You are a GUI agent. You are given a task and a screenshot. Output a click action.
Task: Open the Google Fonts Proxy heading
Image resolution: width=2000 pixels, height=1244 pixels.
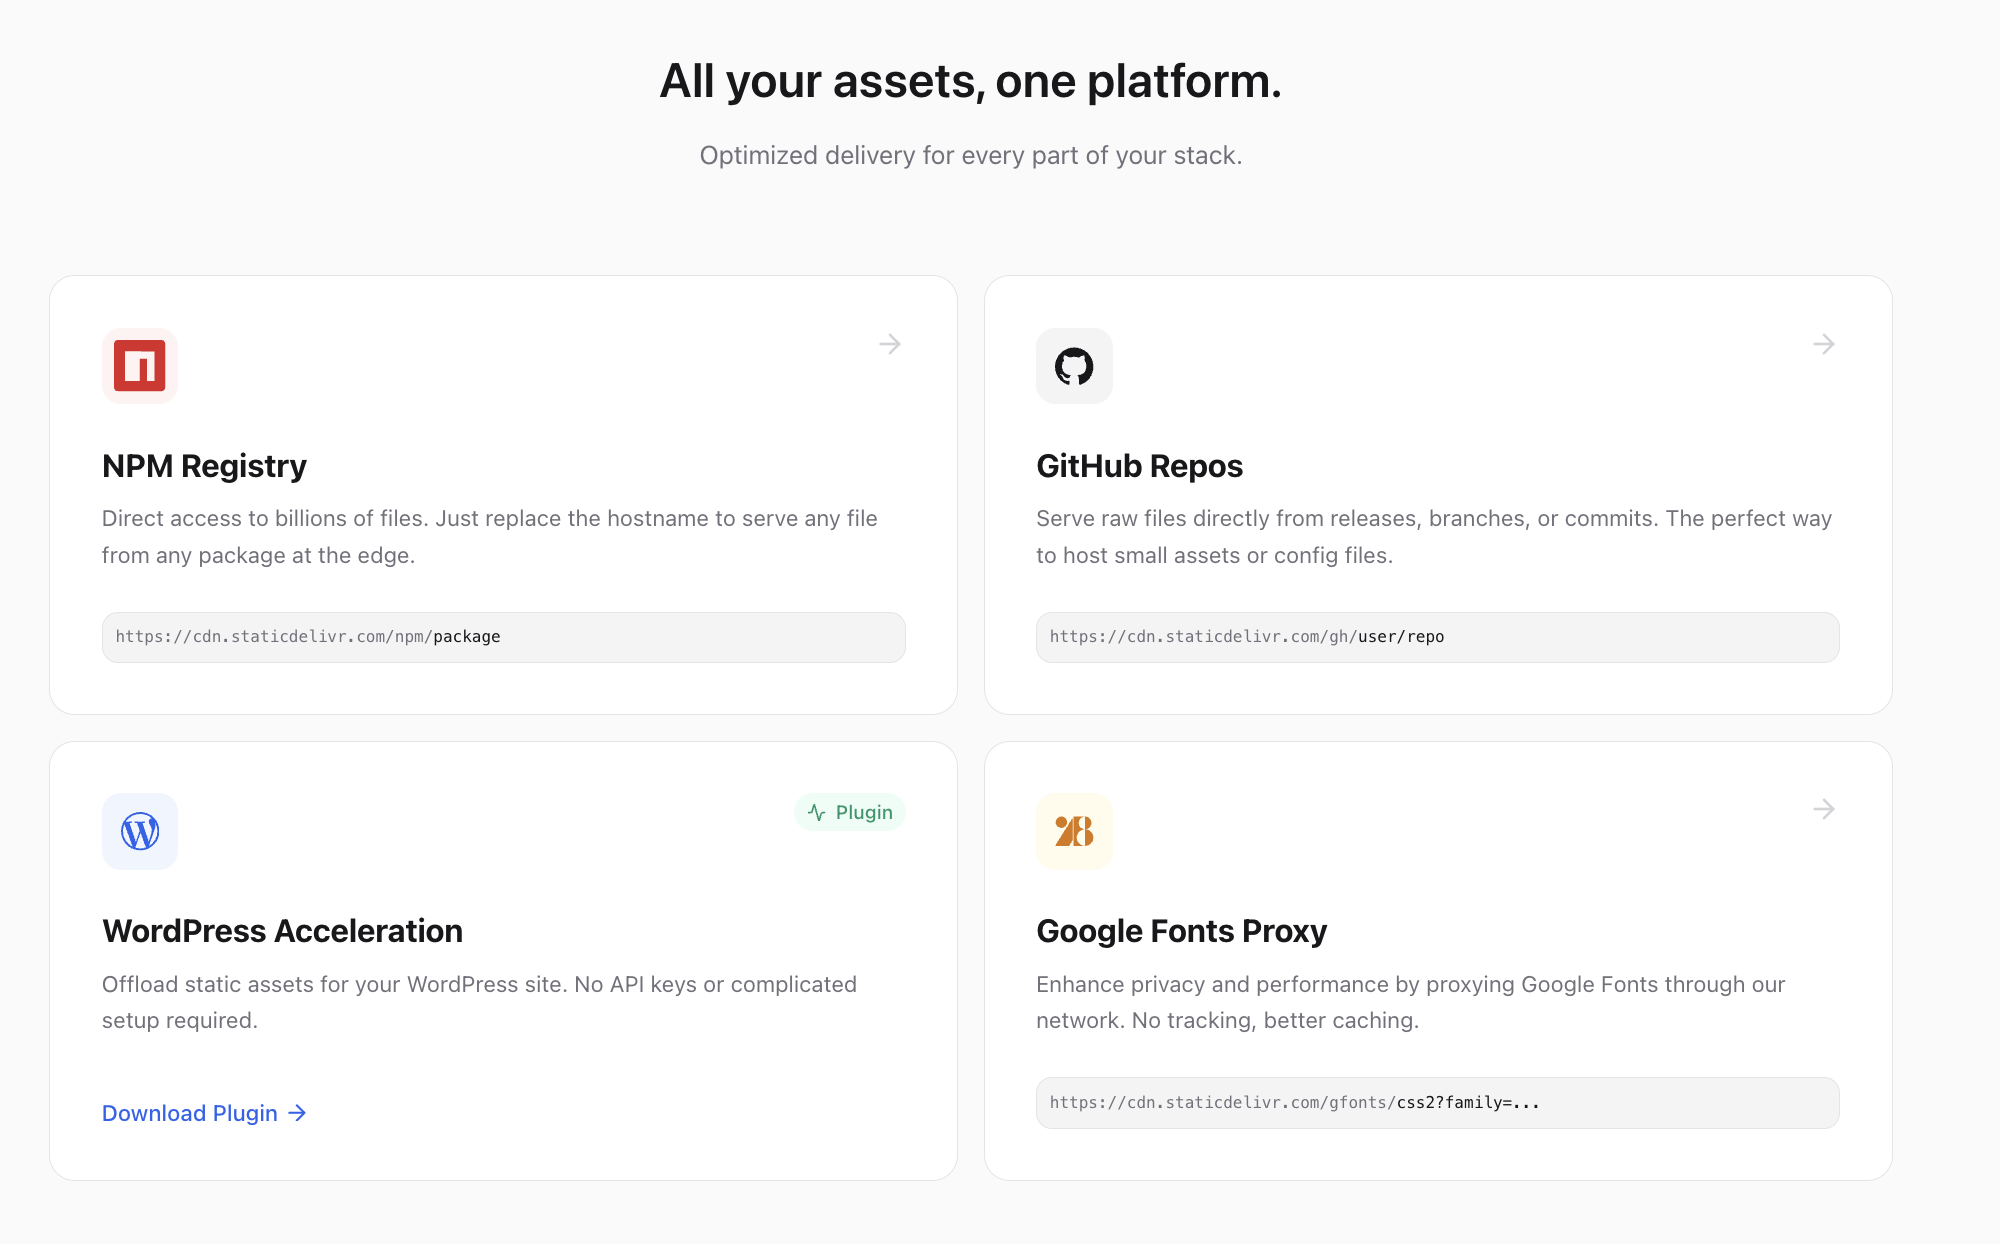1181,931
